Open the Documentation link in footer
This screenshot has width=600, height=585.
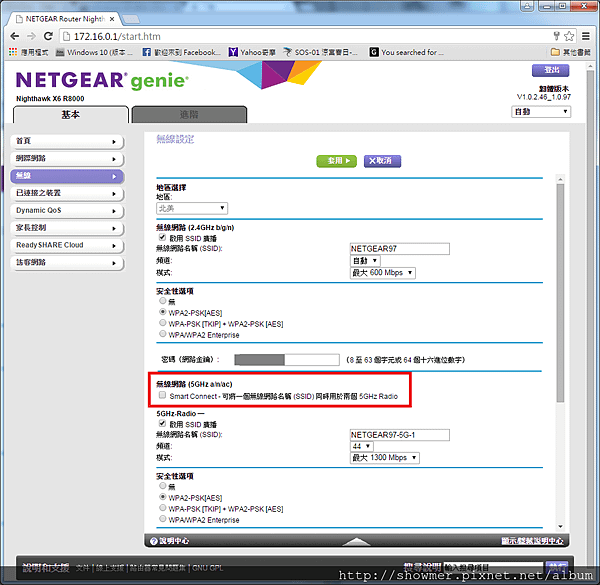click(83, 568)
